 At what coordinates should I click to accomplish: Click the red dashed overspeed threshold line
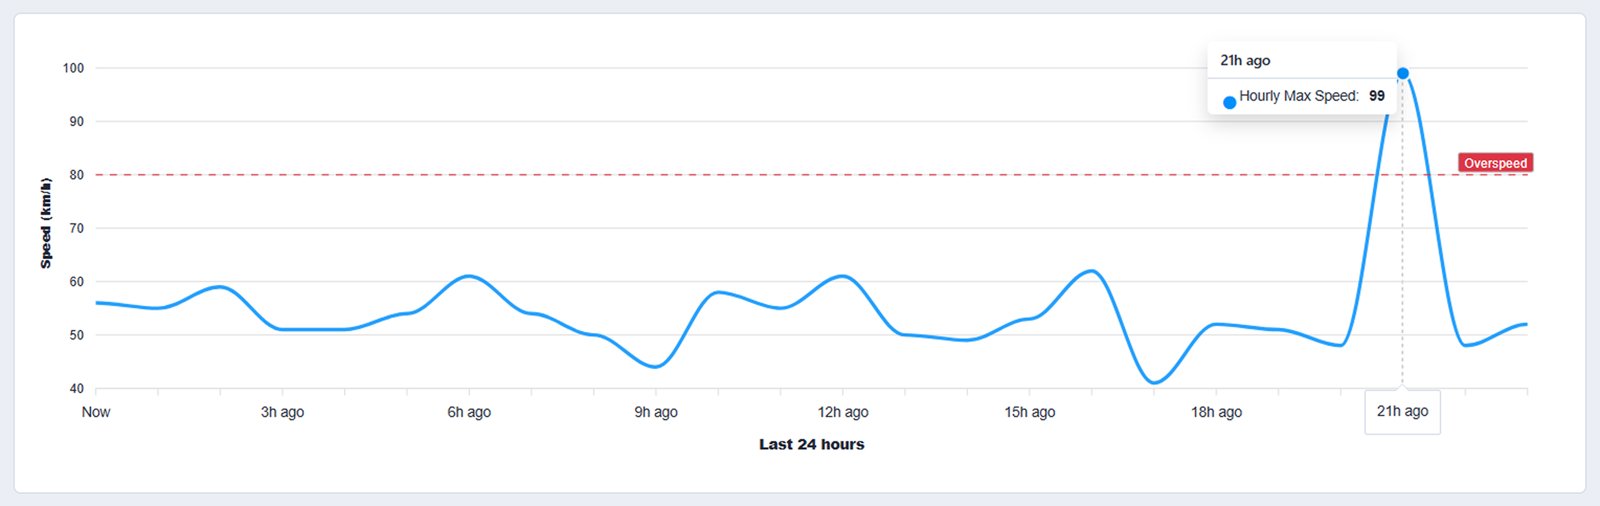[x=700, y=175]
